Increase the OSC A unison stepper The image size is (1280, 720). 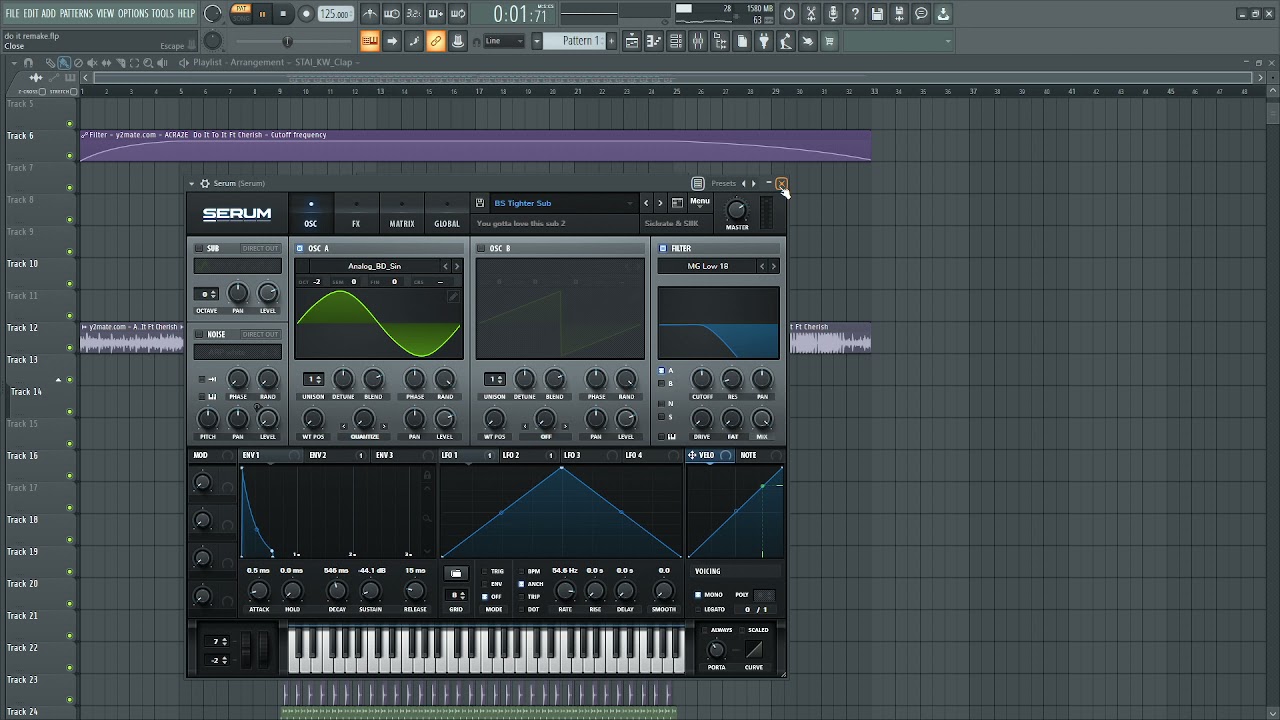tap(319, 376)
